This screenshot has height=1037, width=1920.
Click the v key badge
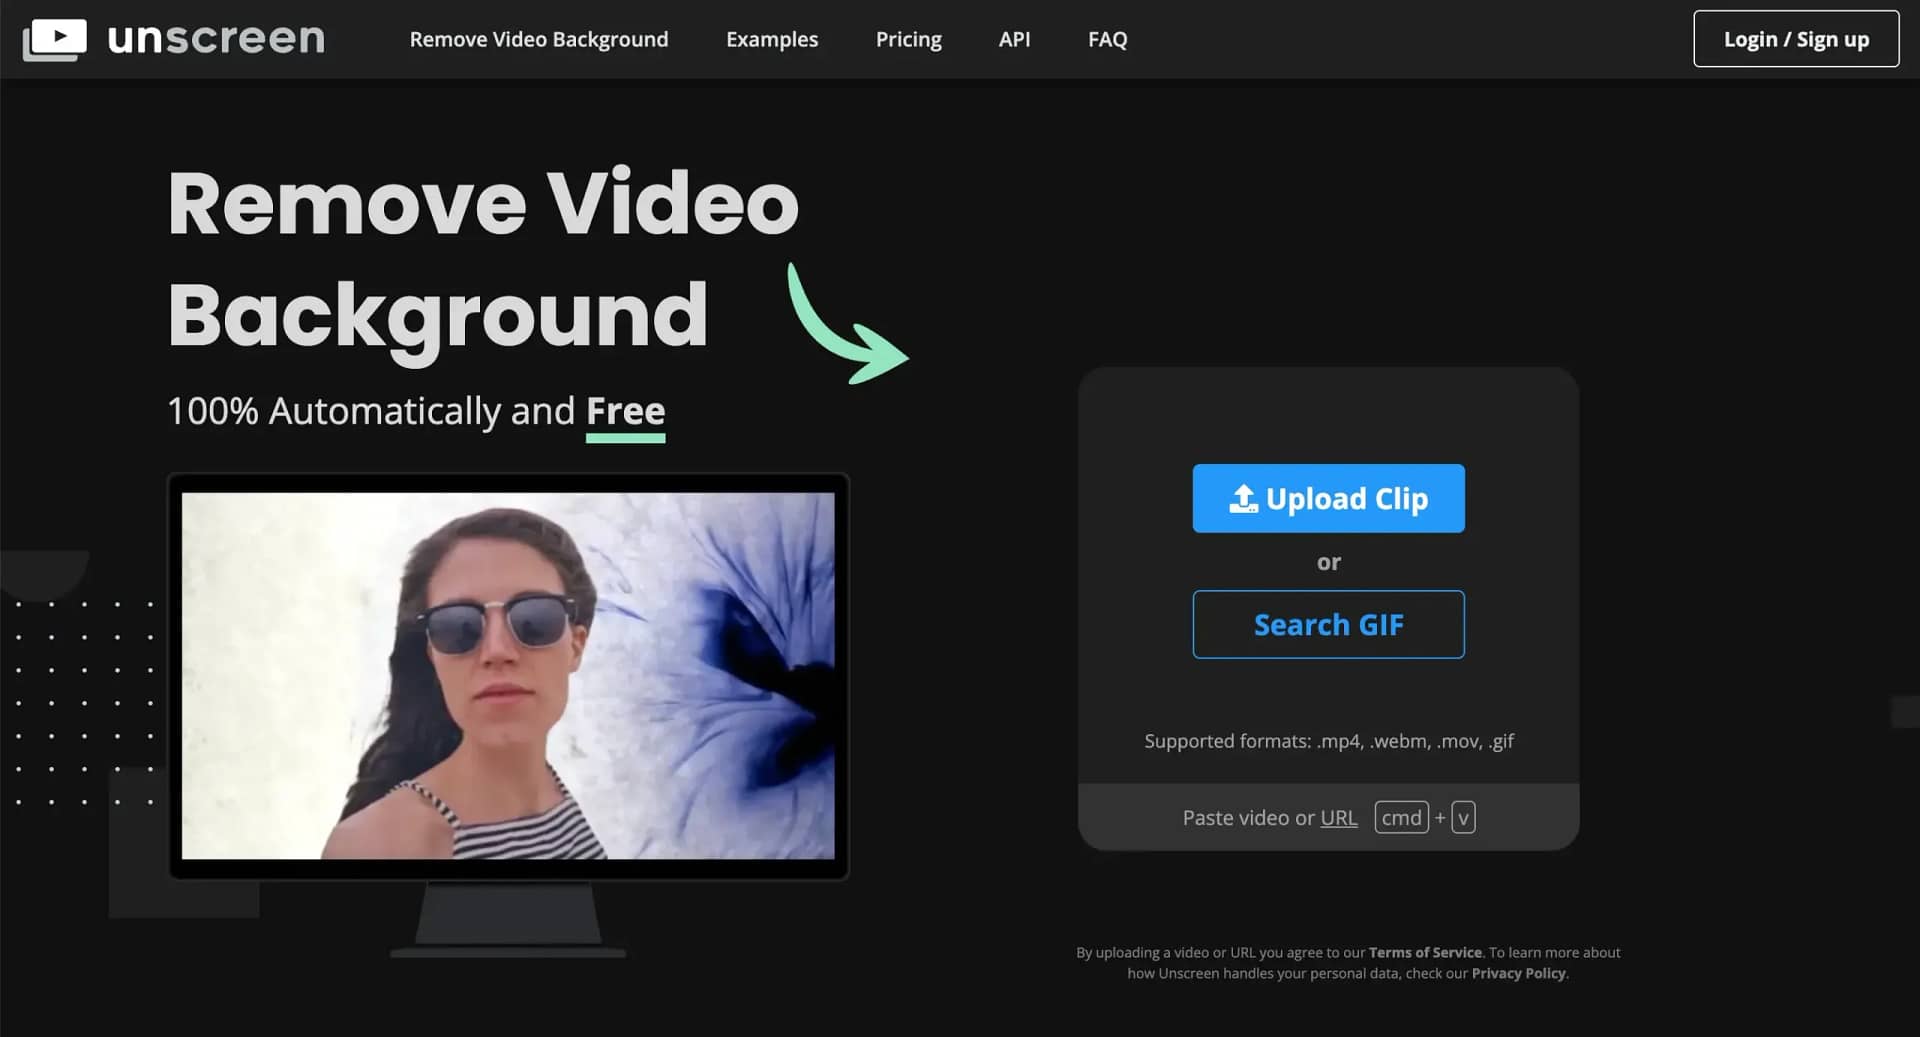click(1463, 817)
